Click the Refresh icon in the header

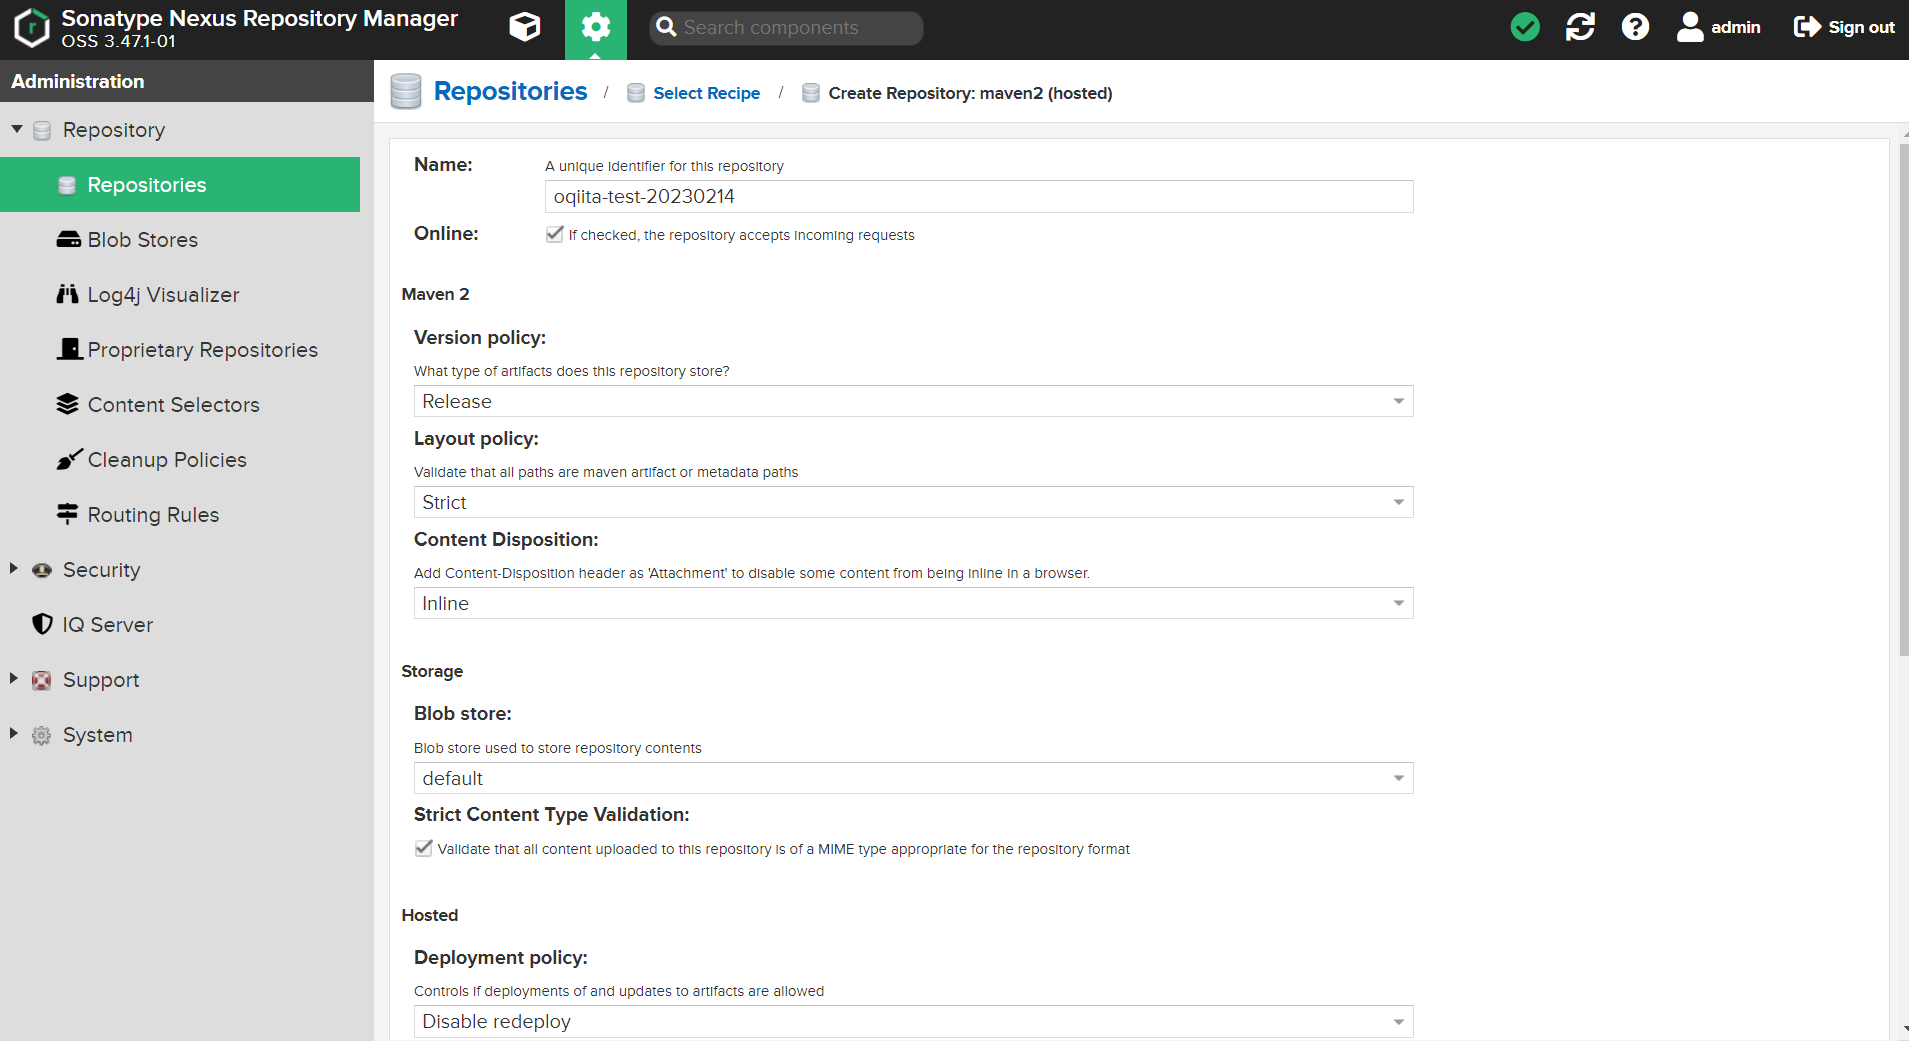[x=1580, y=27]
